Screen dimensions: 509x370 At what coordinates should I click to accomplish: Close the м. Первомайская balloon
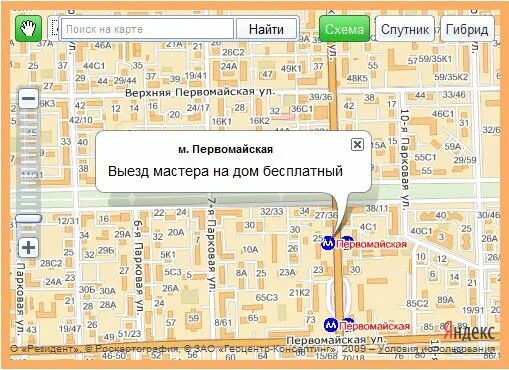[357, 144]
